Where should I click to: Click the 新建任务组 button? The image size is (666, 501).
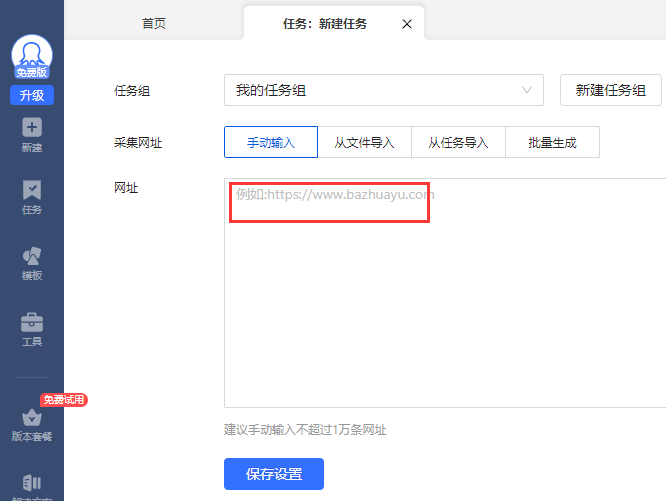610,90
